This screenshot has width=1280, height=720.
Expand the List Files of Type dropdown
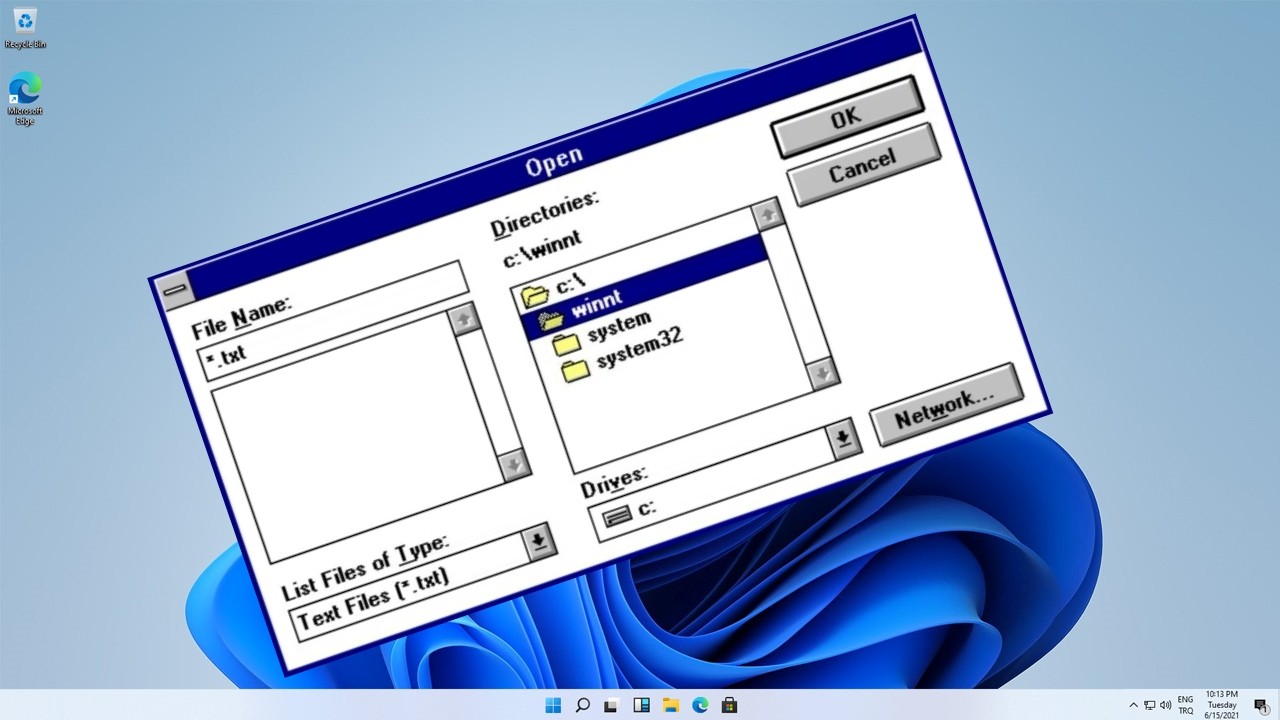539,541
